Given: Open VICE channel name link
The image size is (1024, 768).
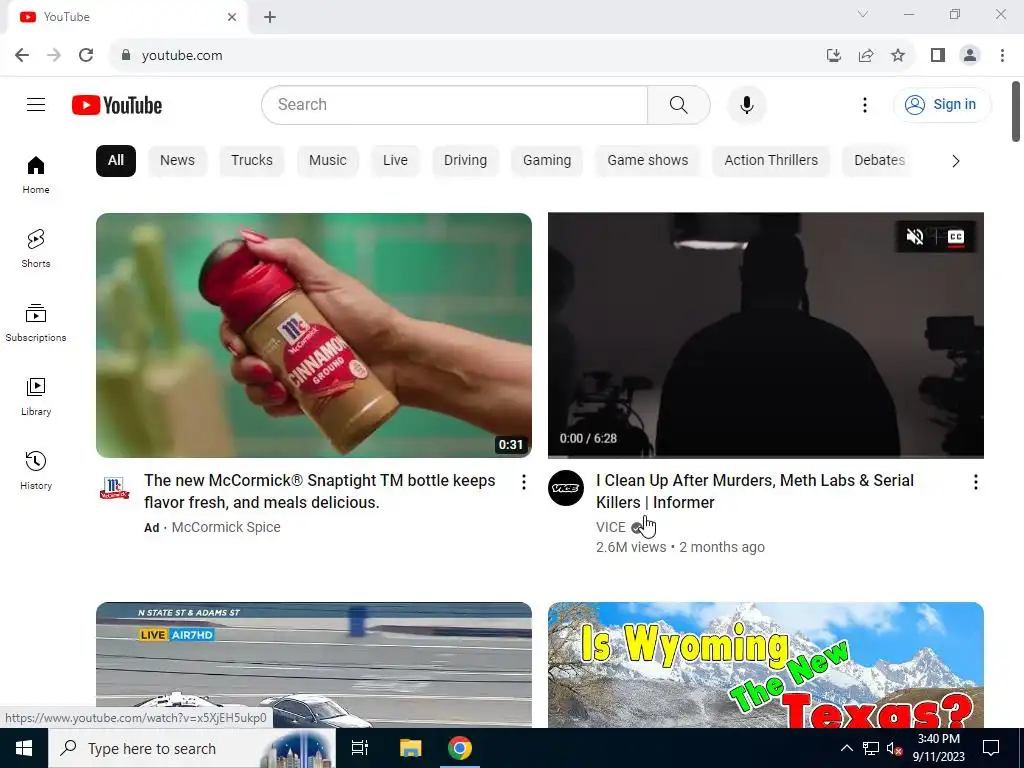Looking at the screenshot, I should coord(611,527).
